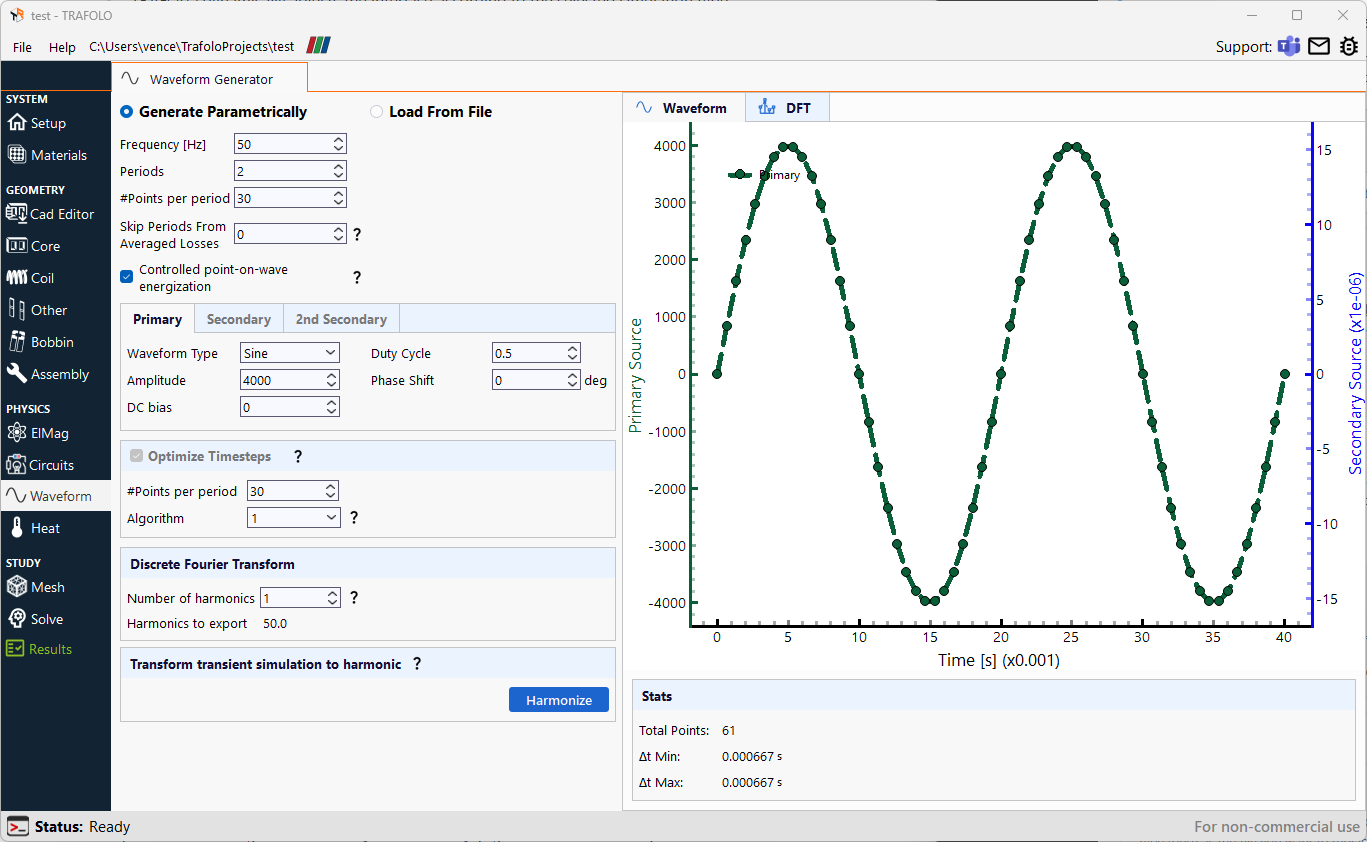
Task: Open the Waveform Type dropdown
Action: (x=290, y=353)
